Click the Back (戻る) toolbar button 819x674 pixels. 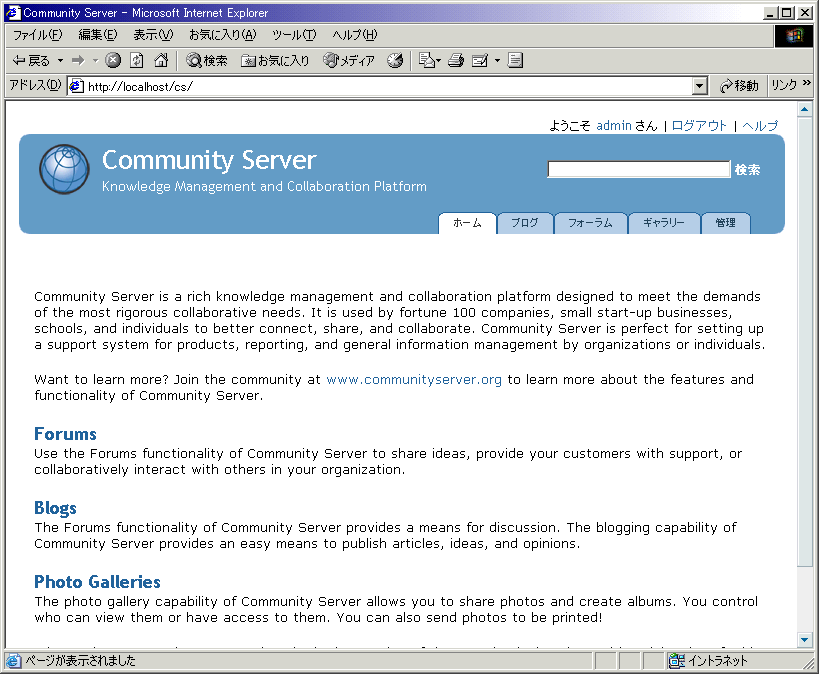pos(31,61)
